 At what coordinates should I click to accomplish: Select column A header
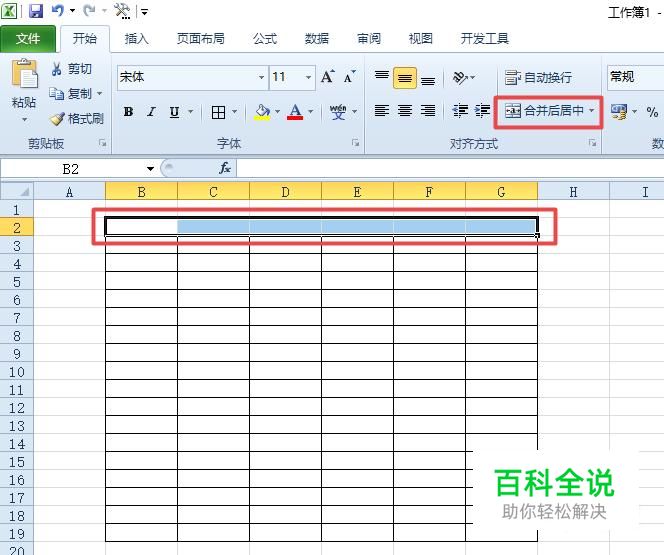[69, 192]
